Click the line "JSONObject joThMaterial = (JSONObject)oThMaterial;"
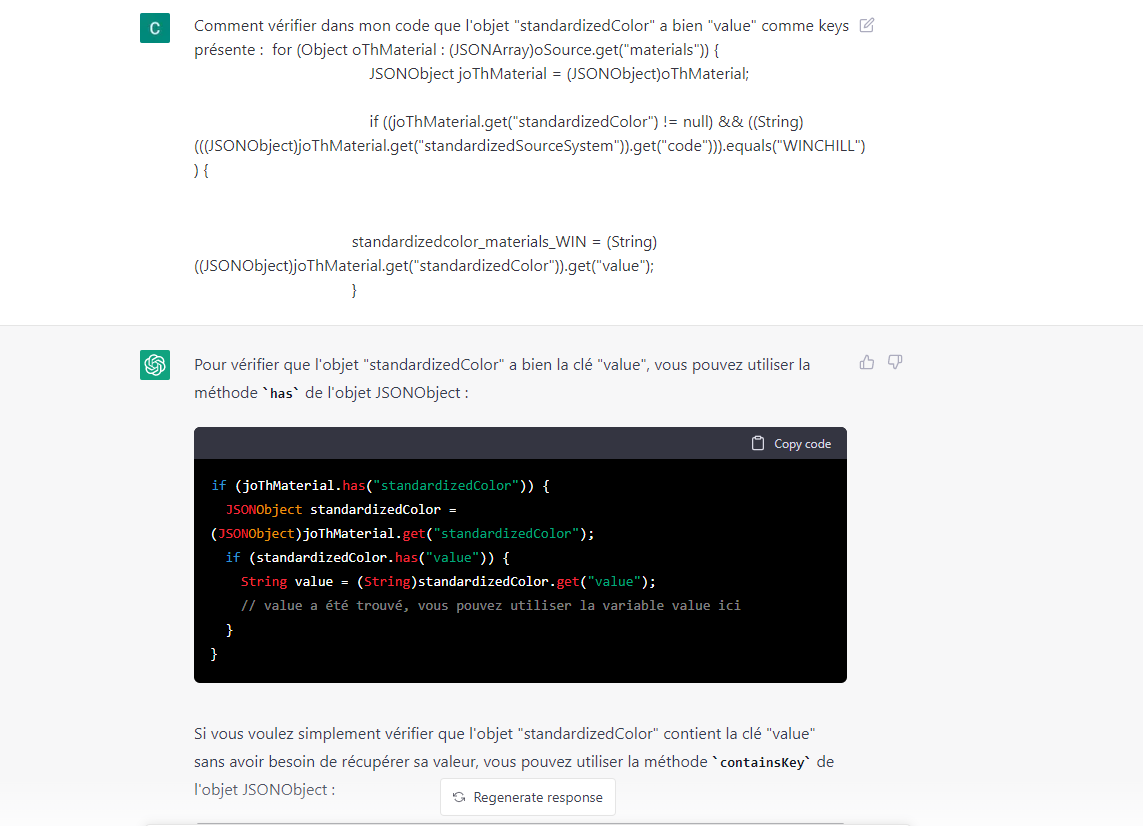 (559, 74)
